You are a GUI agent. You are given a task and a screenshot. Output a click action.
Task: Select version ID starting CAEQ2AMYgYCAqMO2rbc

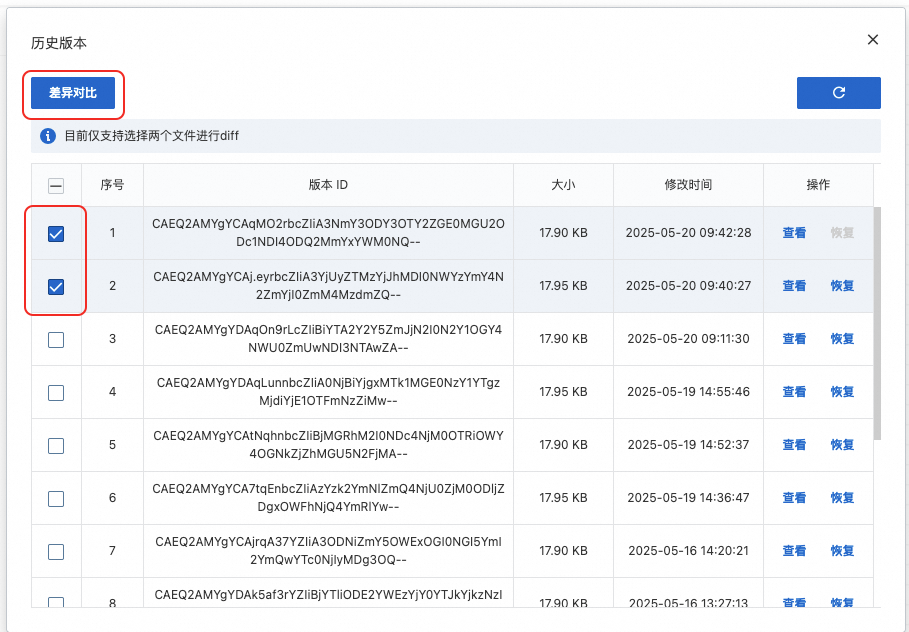coord(328,233)
